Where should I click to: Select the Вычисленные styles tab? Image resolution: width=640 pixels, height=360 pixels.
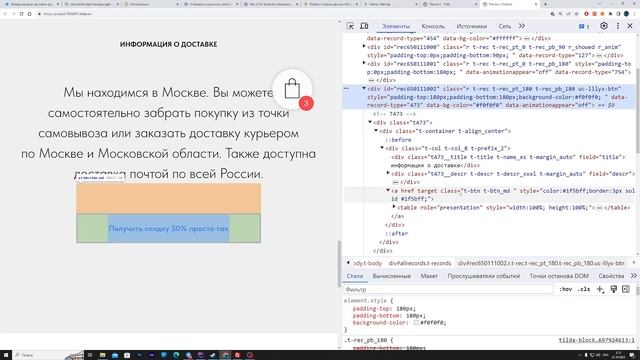(391, 276)
